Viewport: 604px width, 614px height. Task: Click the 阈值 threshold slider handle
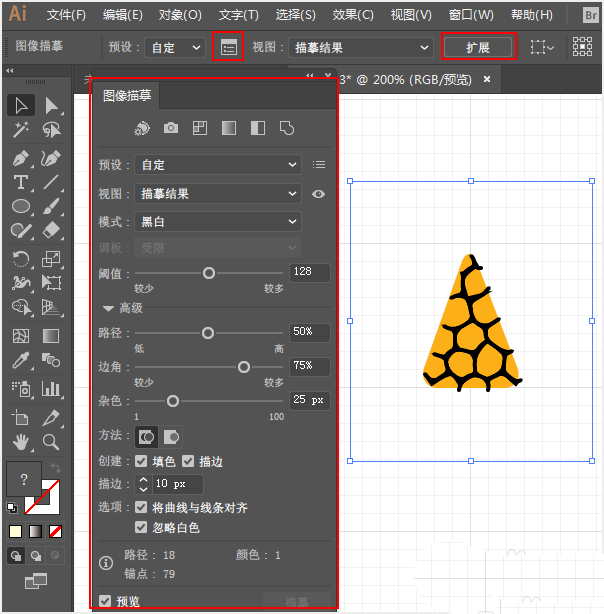(209, 273)
